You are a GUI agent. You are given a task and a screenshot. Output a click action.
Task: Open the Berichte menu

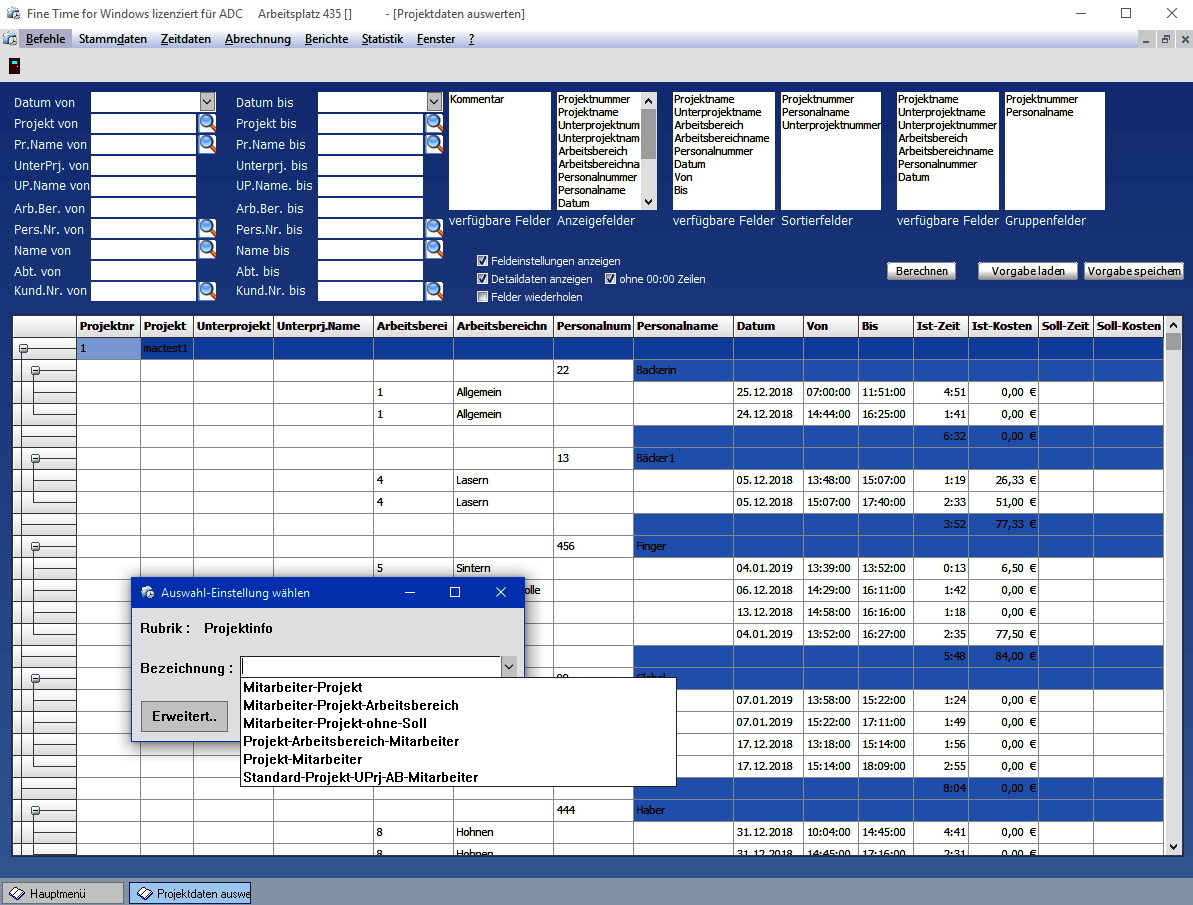[x=326, y=39]
